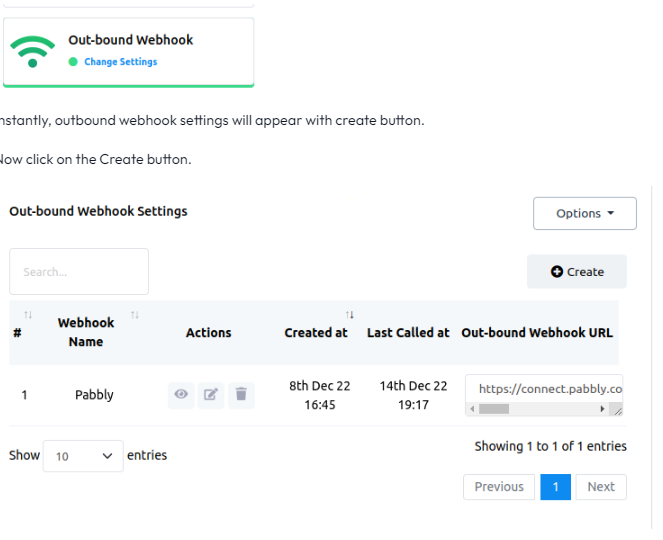The image size is (663, 540).
Task: Click the green wifi webhook icon
Action: (33, 52)
